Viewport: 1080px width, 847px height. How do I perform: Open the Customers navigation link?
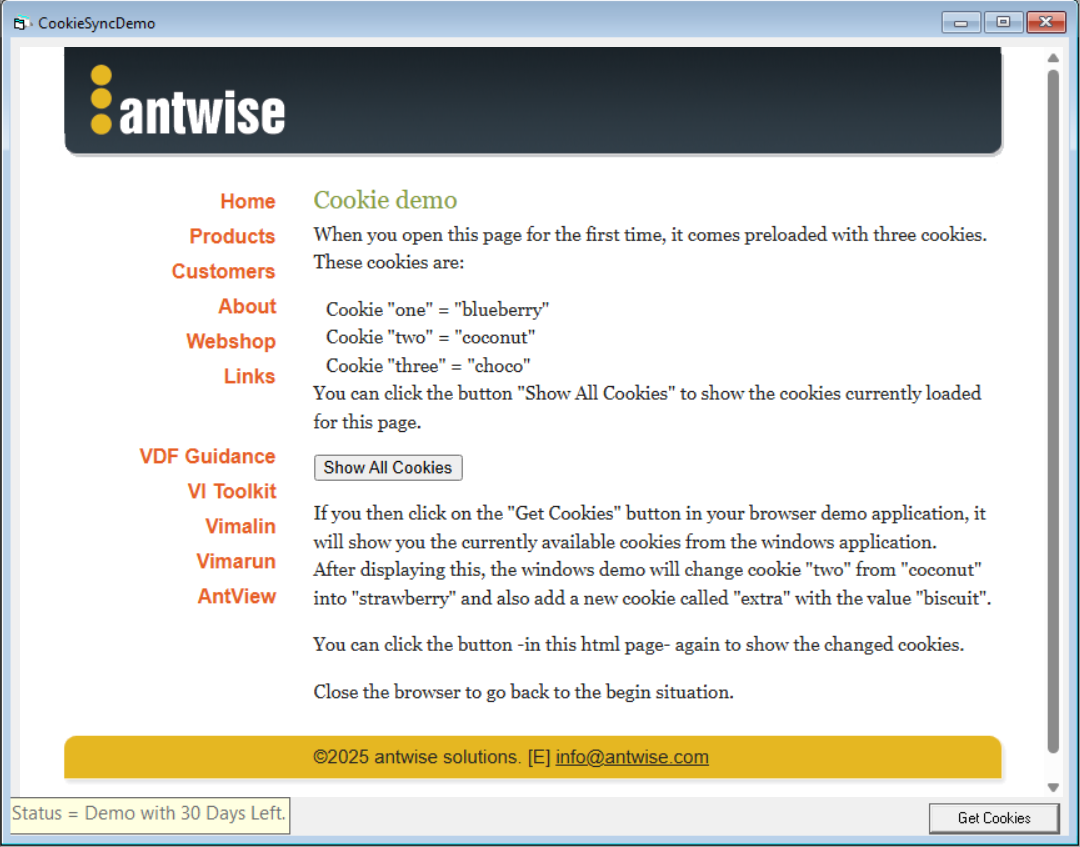click(223, 271)
